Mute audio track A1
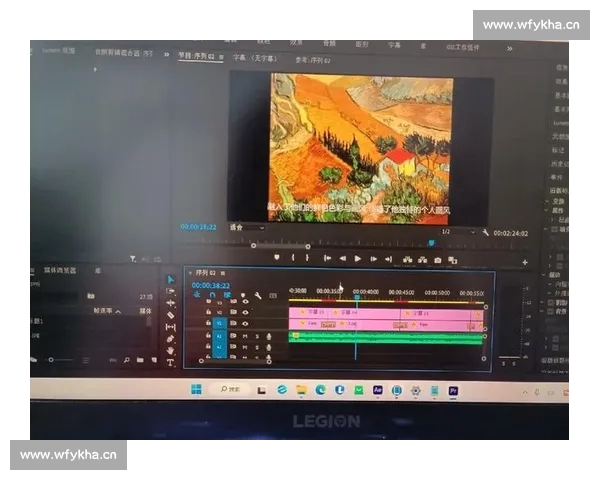The width and height of the screenshot is (600, 480). click(x=245, y=336)
